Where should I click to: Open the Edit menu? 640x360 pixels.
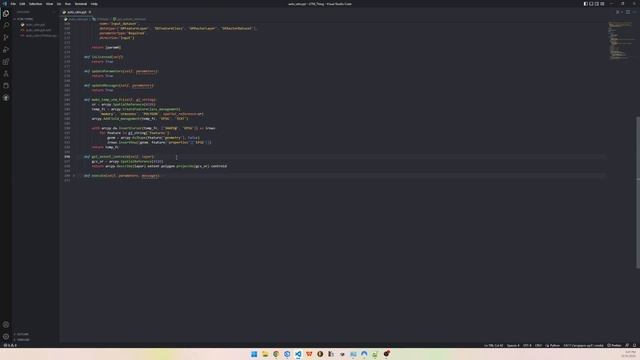pyautogui.click(x=22, y=4)
